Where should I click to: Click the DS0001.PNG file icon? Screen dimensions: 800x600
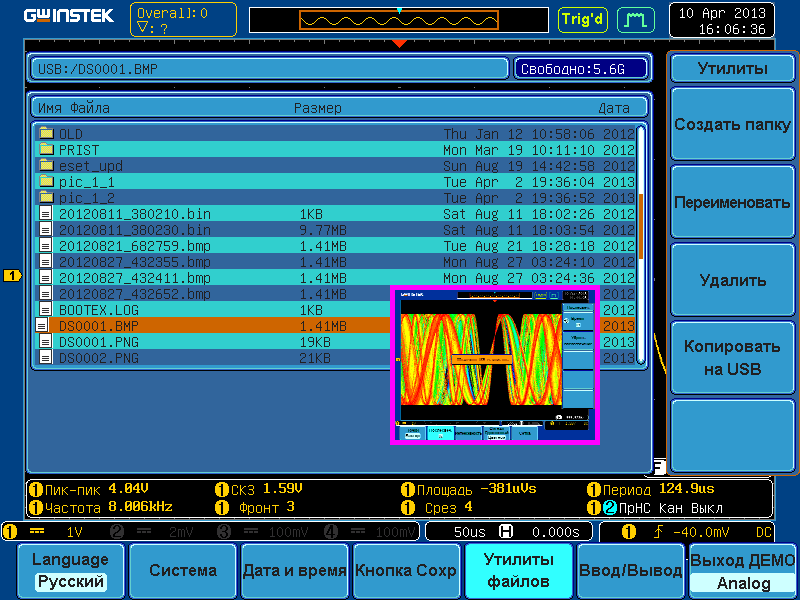45,342
